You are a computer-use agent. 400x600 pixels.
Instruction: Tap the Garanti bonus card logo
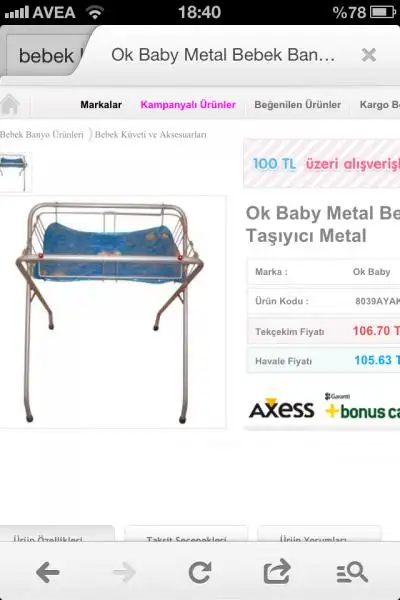362,406
